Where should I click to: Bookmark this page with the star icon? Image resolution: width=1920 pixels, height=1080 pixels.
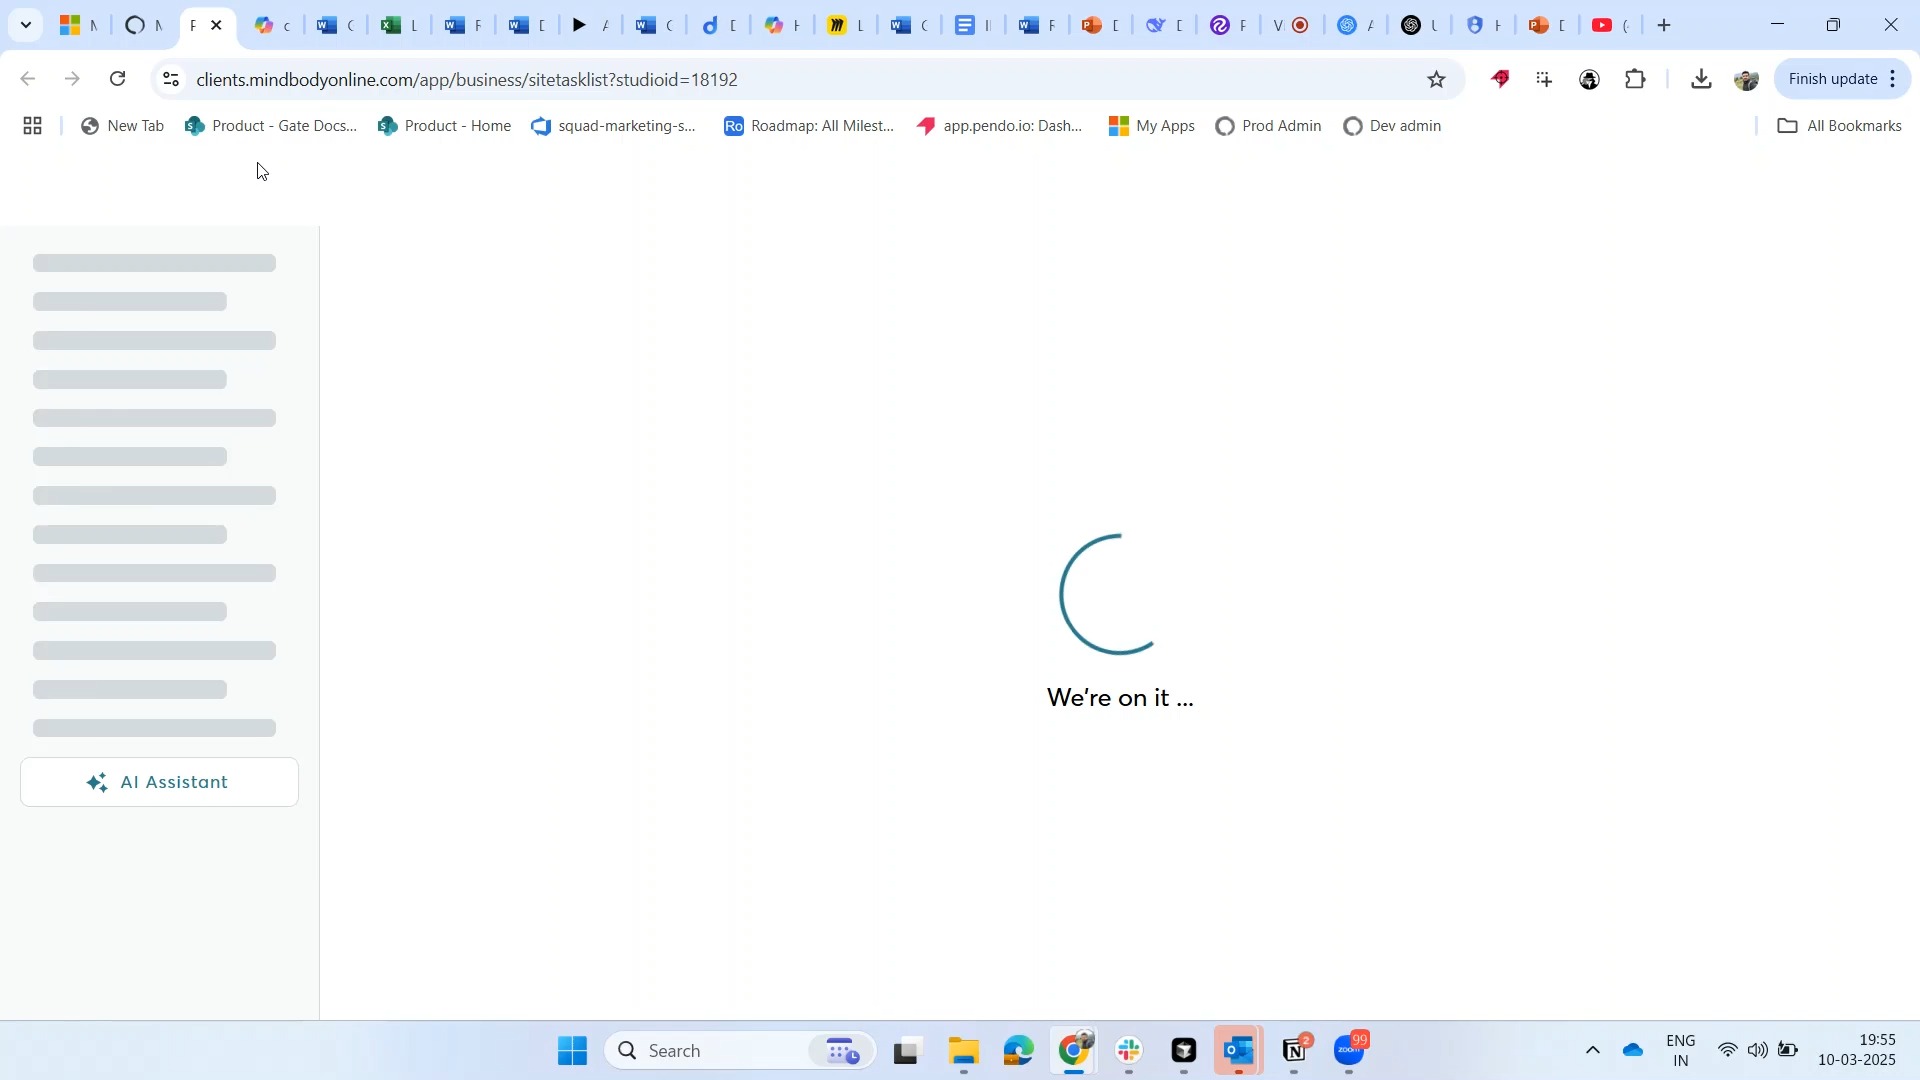(1437, 79)
